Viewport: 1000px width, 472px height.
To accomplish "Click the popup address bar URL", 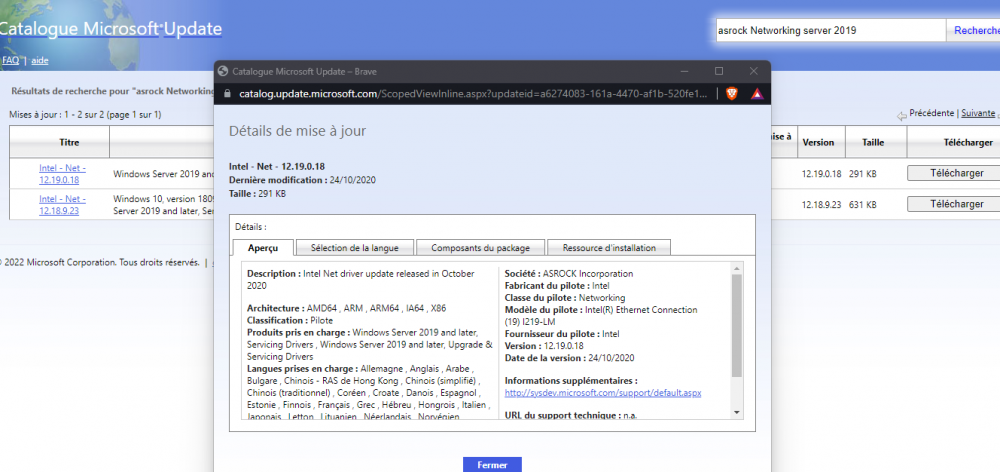I will tap(473, 94).
